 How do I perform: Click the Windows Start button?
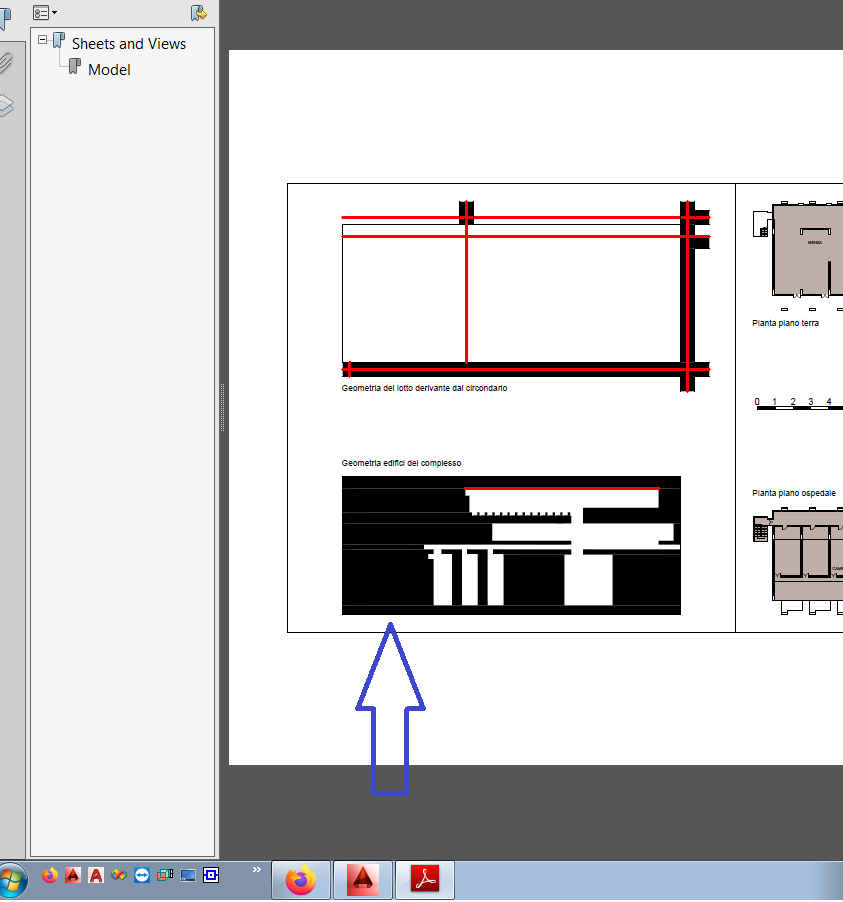(14, 878)
